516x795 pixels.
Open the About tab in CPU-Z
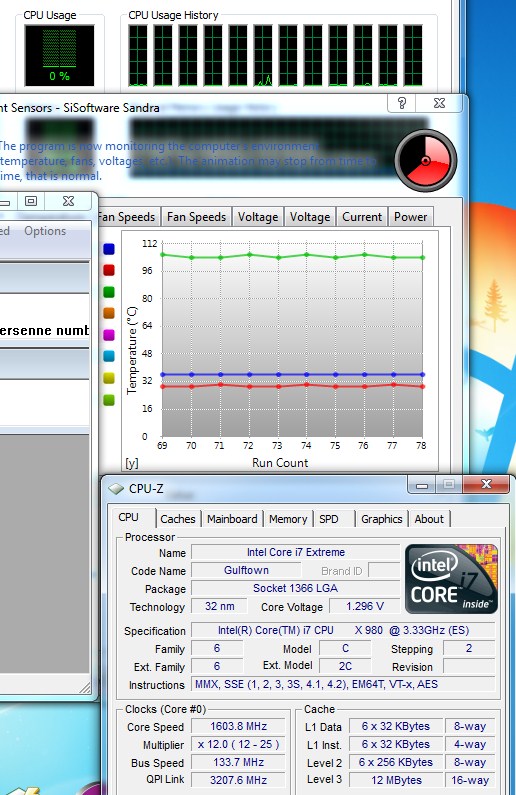pyautogui.click(x=429, y=519)
